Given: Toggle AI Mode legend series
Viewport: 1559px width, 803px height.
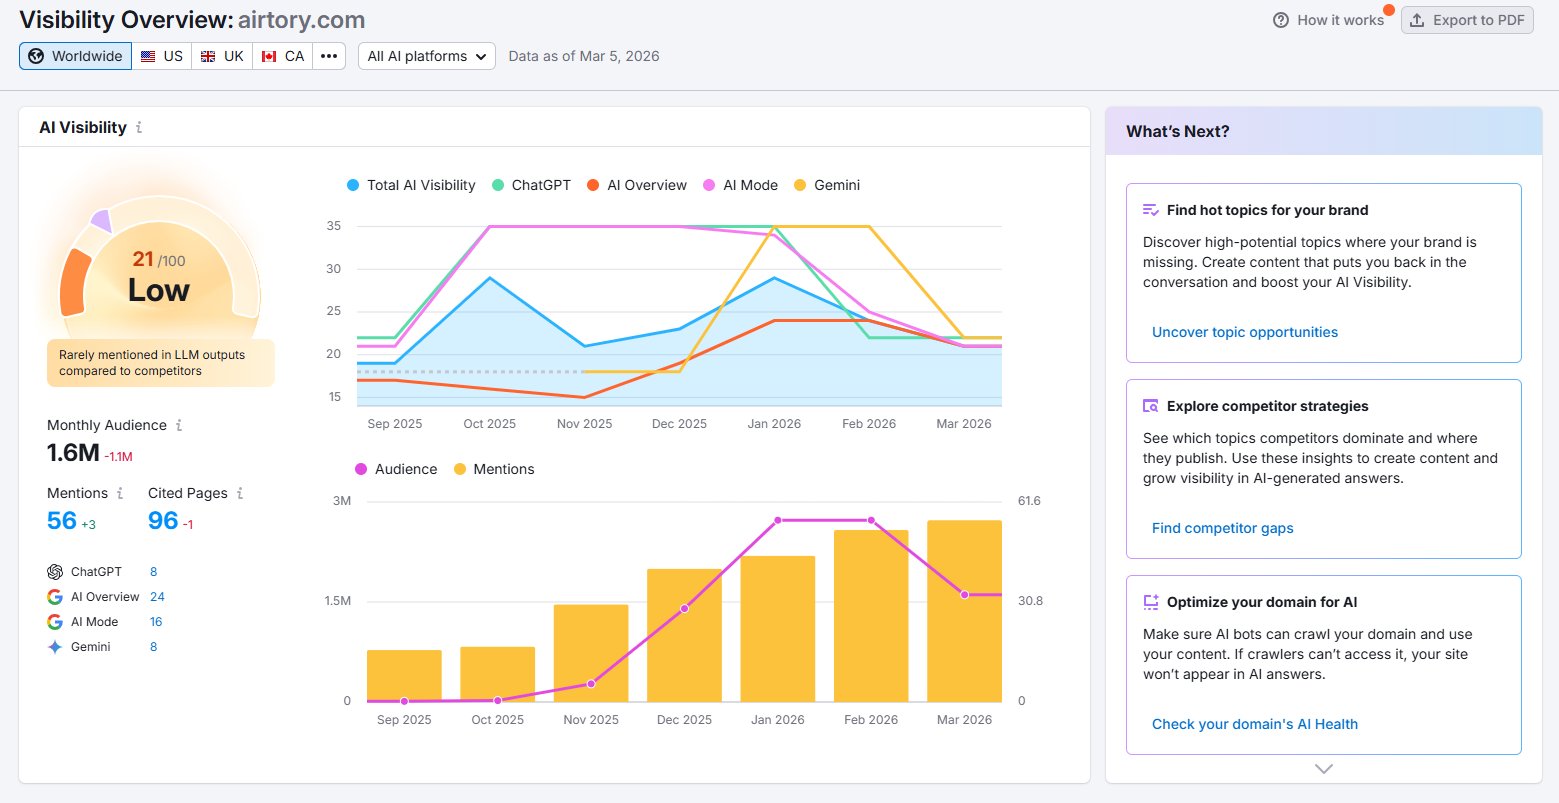Looking at the screenshot, I should (740, 185).
